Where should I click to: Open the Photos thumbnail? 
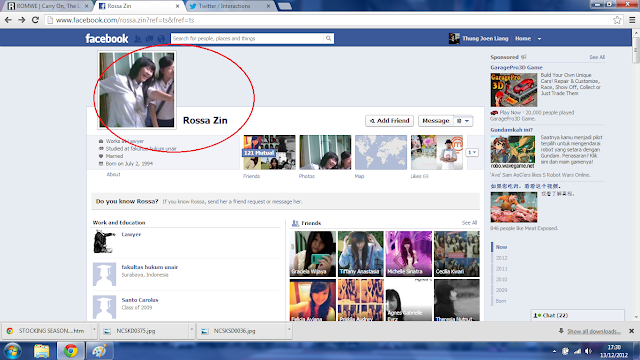click(325, 152)
